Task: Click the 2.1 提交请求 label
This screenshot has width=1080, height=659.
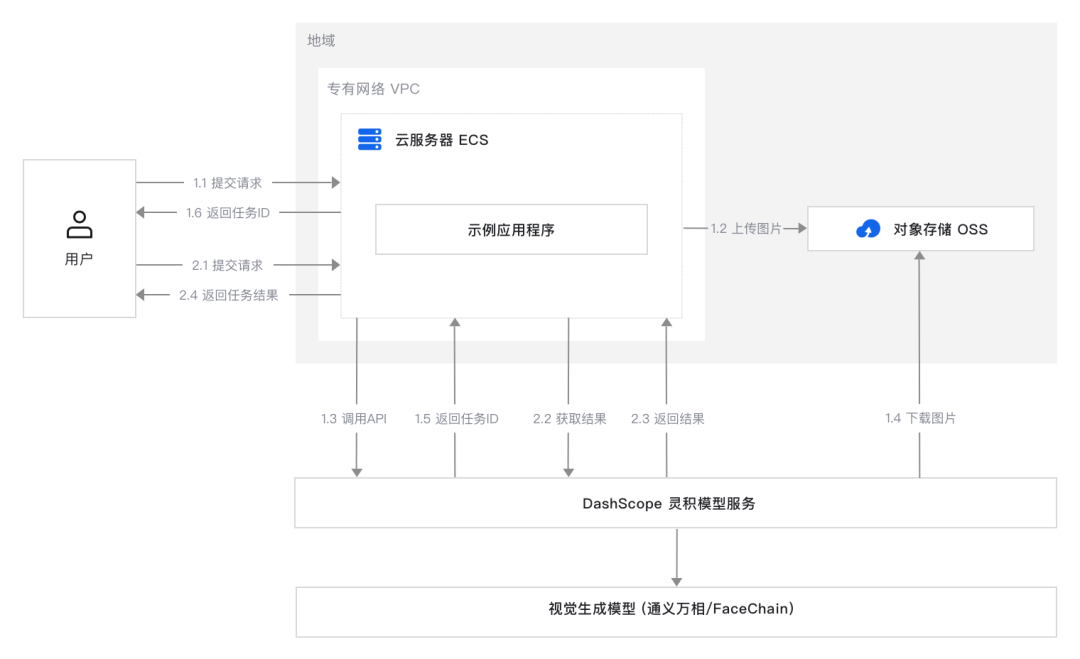Action: (227, 265)
